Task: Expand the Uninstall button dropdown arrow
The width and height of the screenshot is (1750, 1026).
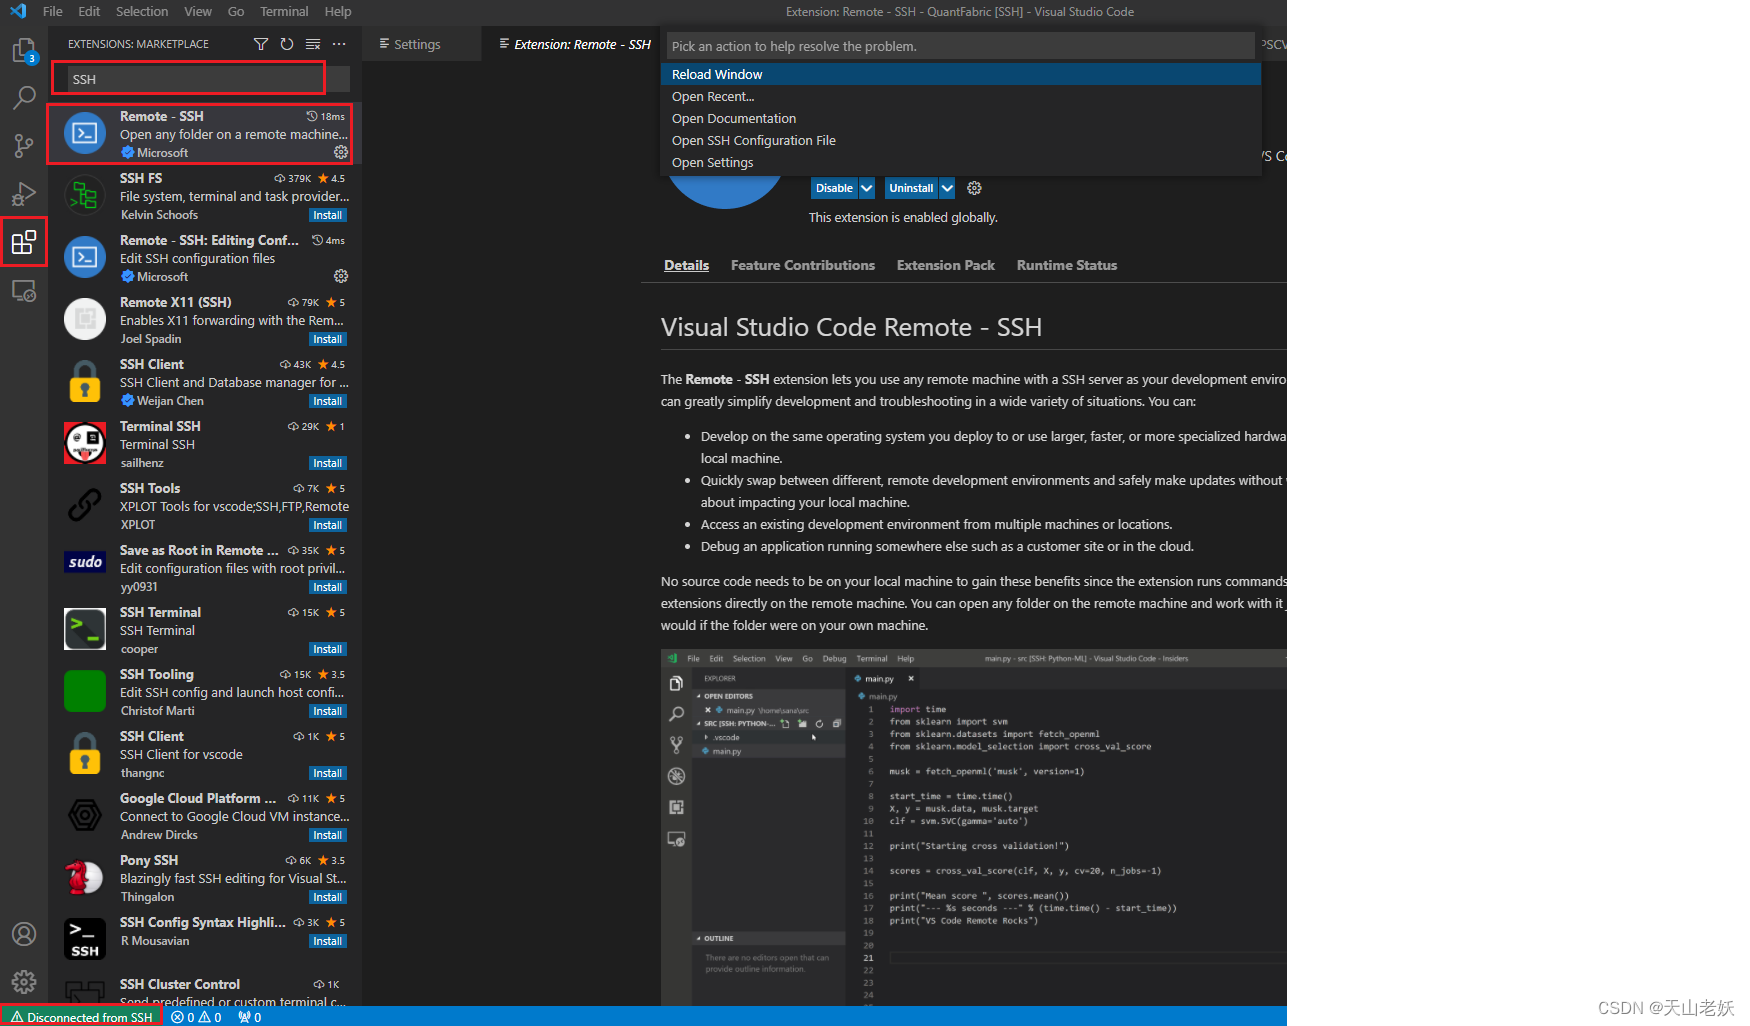Action: coord(947,188)
